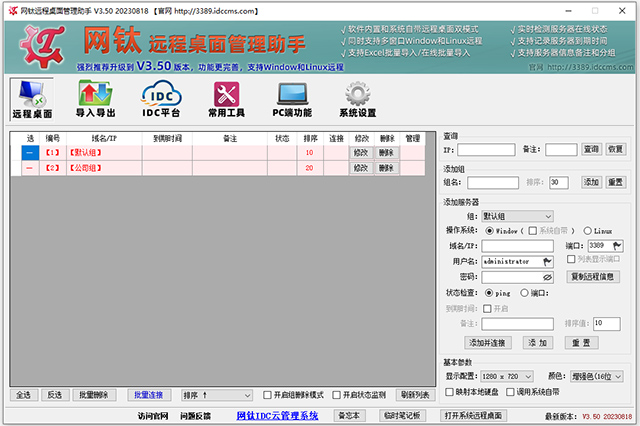Open 显示配置 1280 x 720 dropdown
Image resolution: width=640 pixels, height=426 pixels.
(507, 376)
